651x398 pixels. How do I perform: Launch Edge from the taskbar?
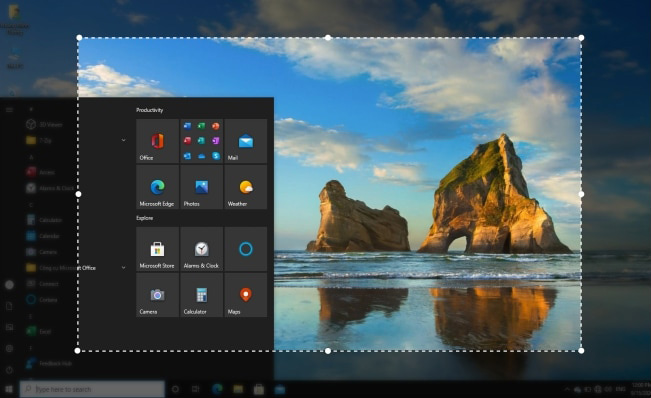click(217, 389)
